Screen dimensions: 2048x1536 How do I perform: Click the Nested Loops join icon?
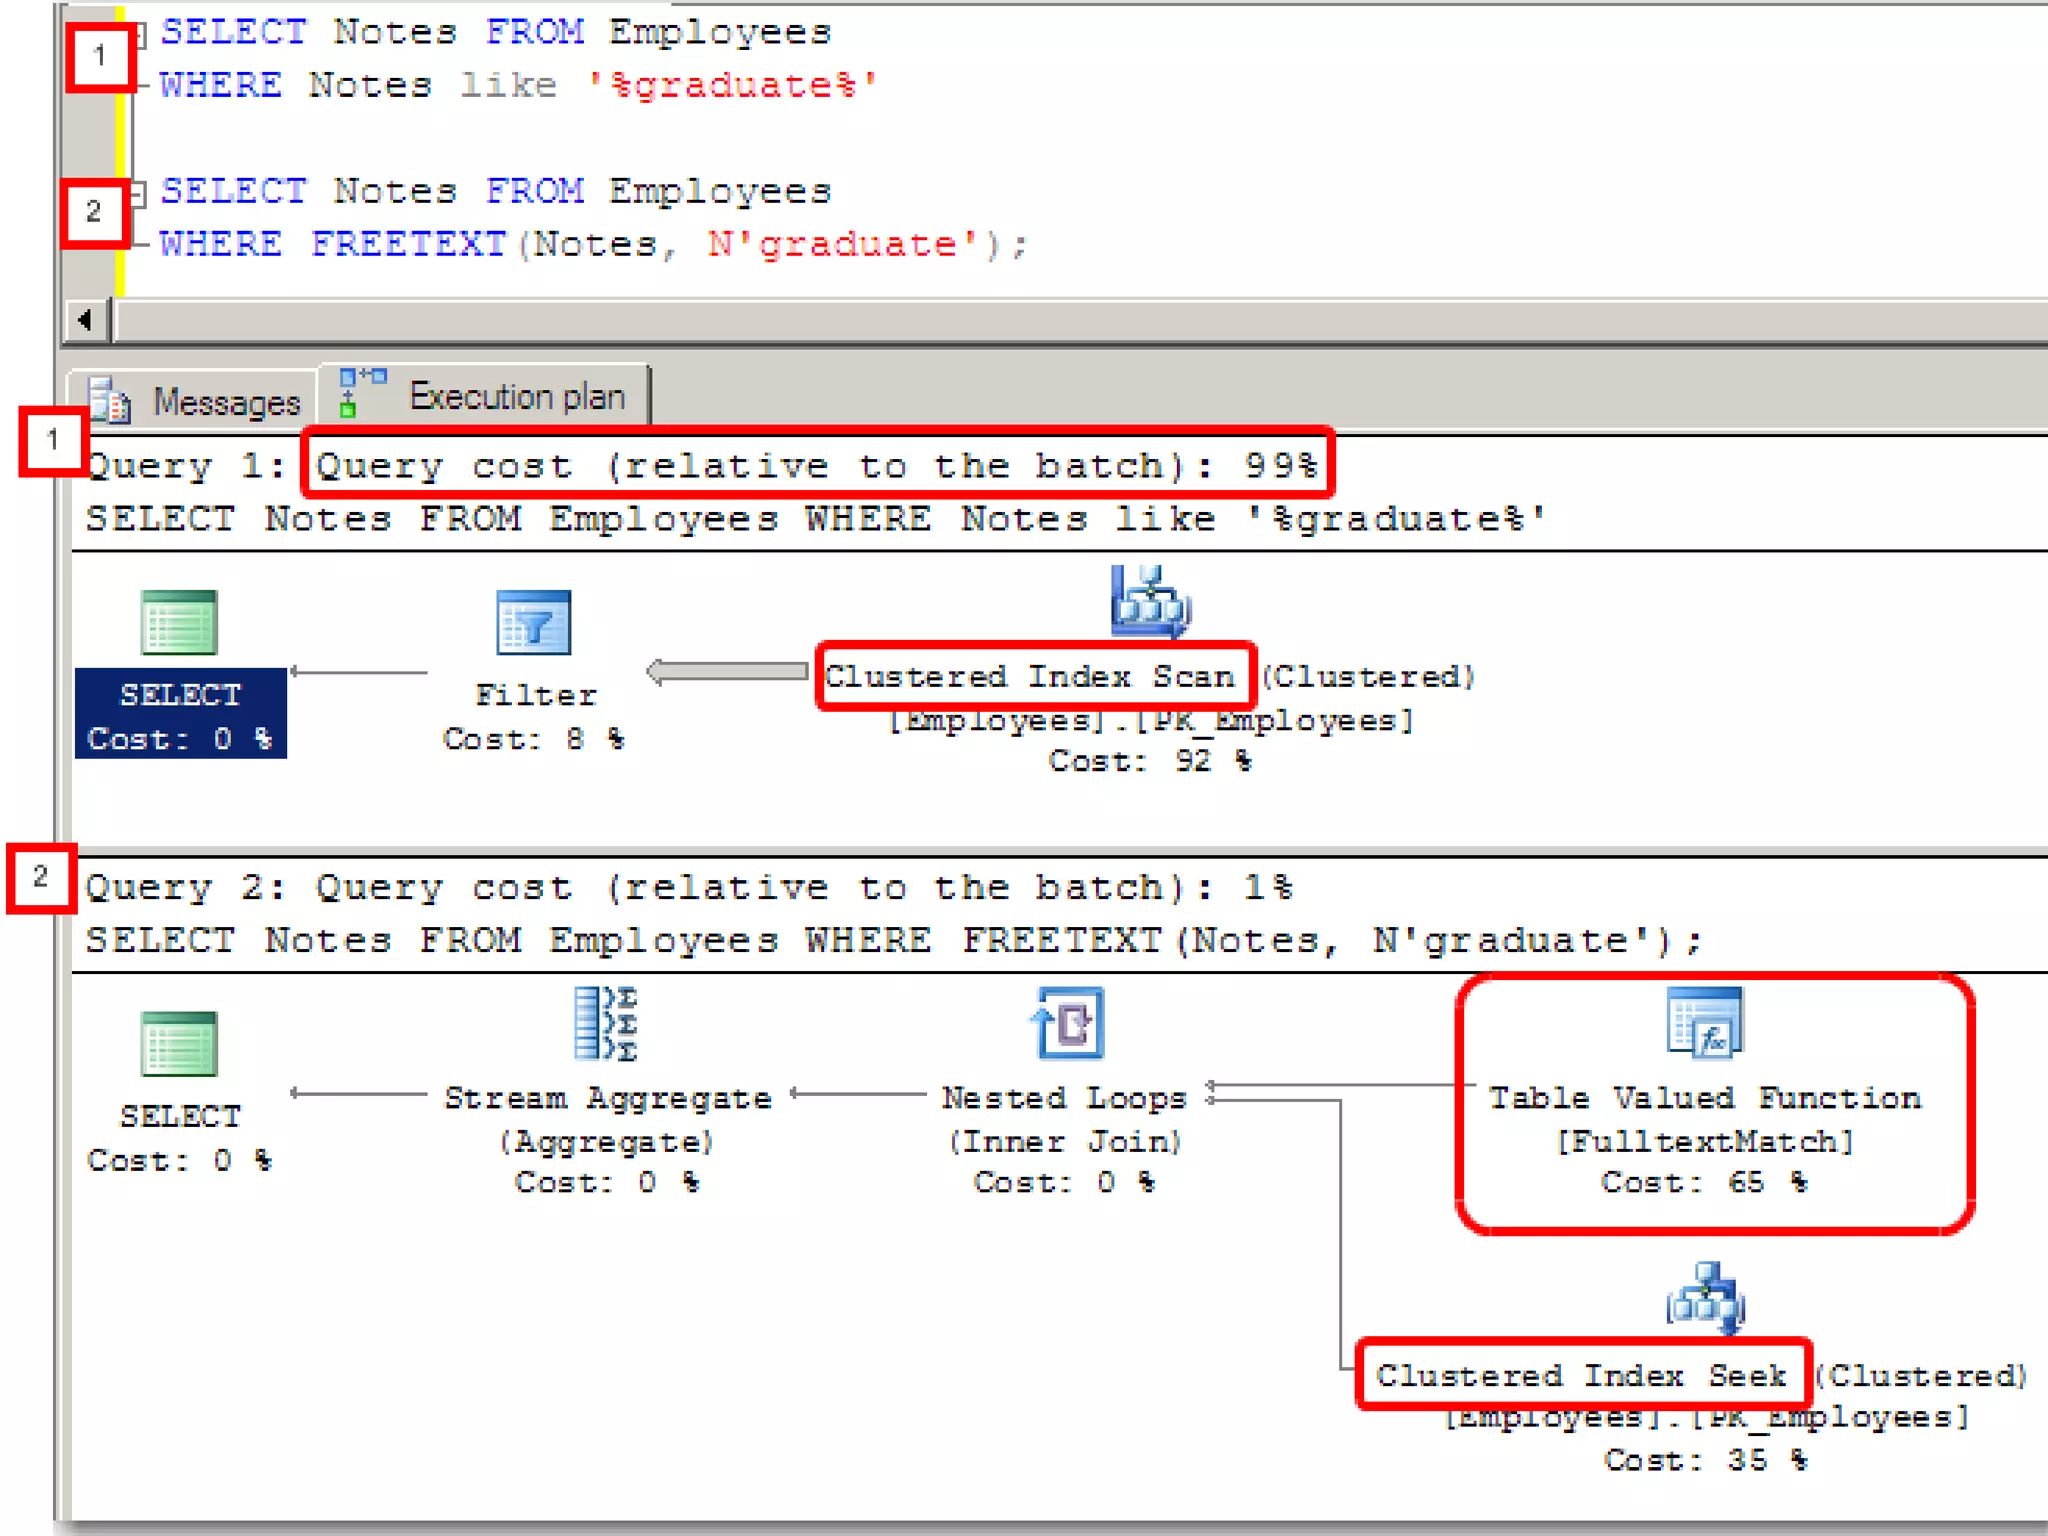click(1068, 1023)
